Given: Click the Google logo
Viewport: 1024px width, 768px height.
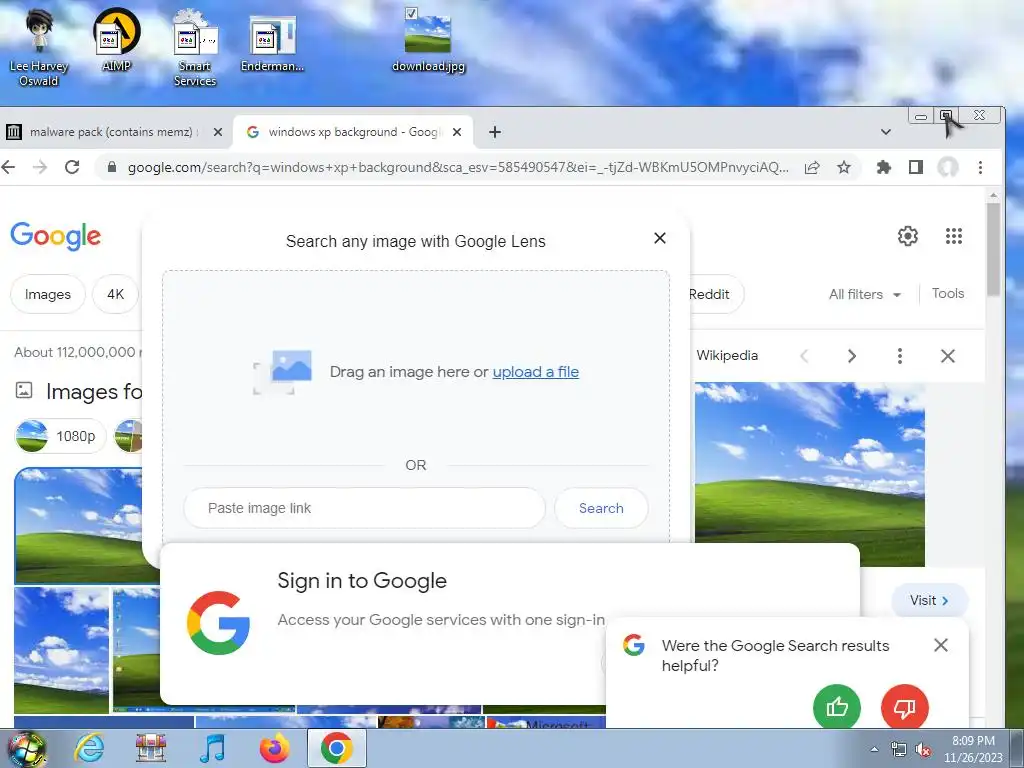Looking at the screenshot, I should (56, 236).
